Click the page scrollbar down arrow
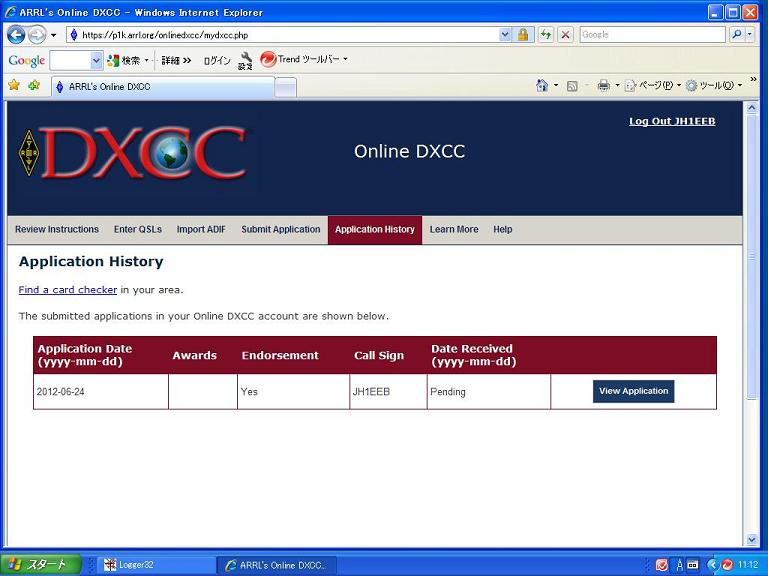Image resolution: width=768 pixels, height=576 pixels. coord(752,540)
